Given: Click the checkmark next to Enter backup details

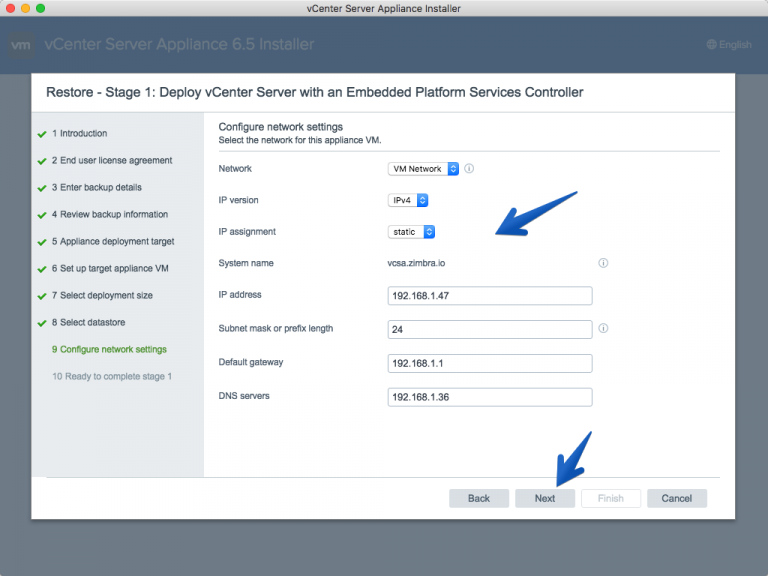Looking at the screenshot, I should (42, 188).
